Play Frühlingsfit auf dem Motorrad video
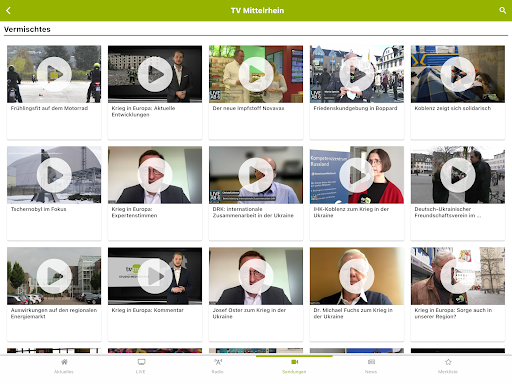Screen dimensions: 512x384 click(x=54, y=74)
